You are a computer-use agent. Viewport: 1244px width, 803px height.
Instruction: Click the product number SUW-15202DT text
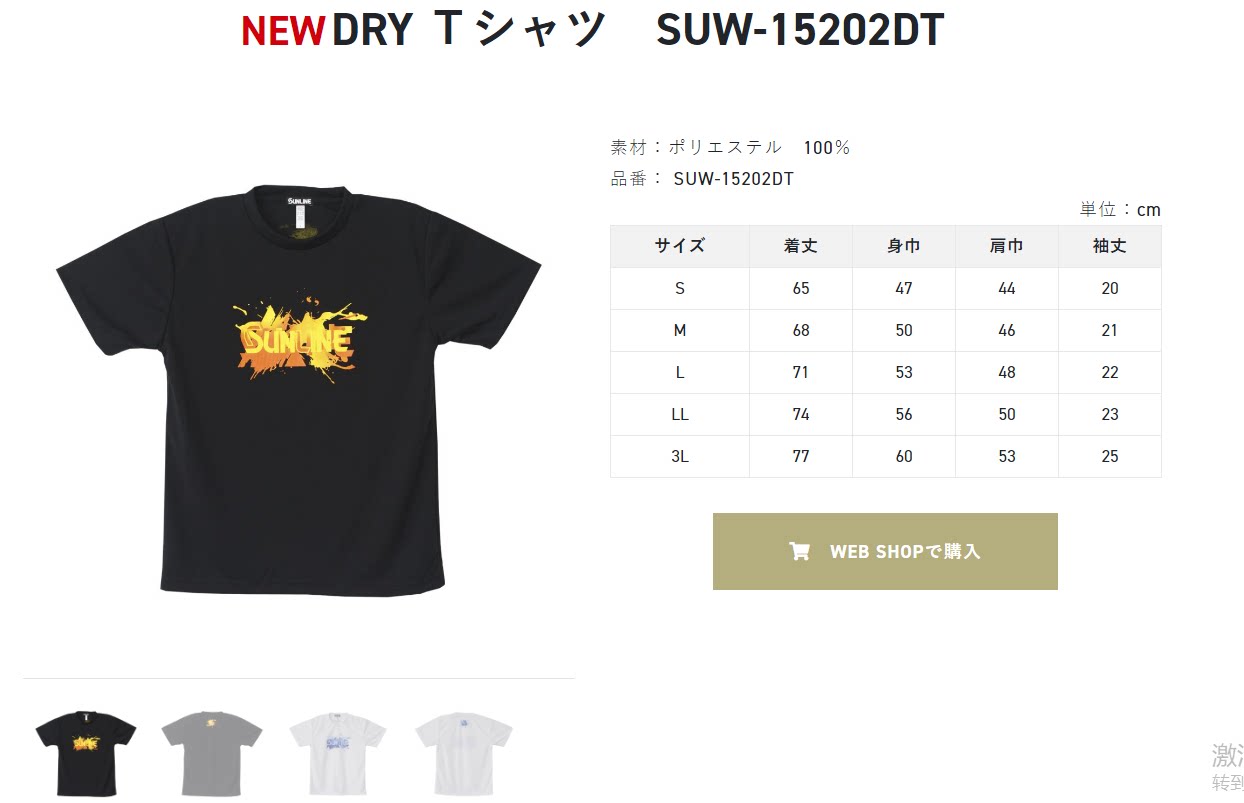[733, 179]
